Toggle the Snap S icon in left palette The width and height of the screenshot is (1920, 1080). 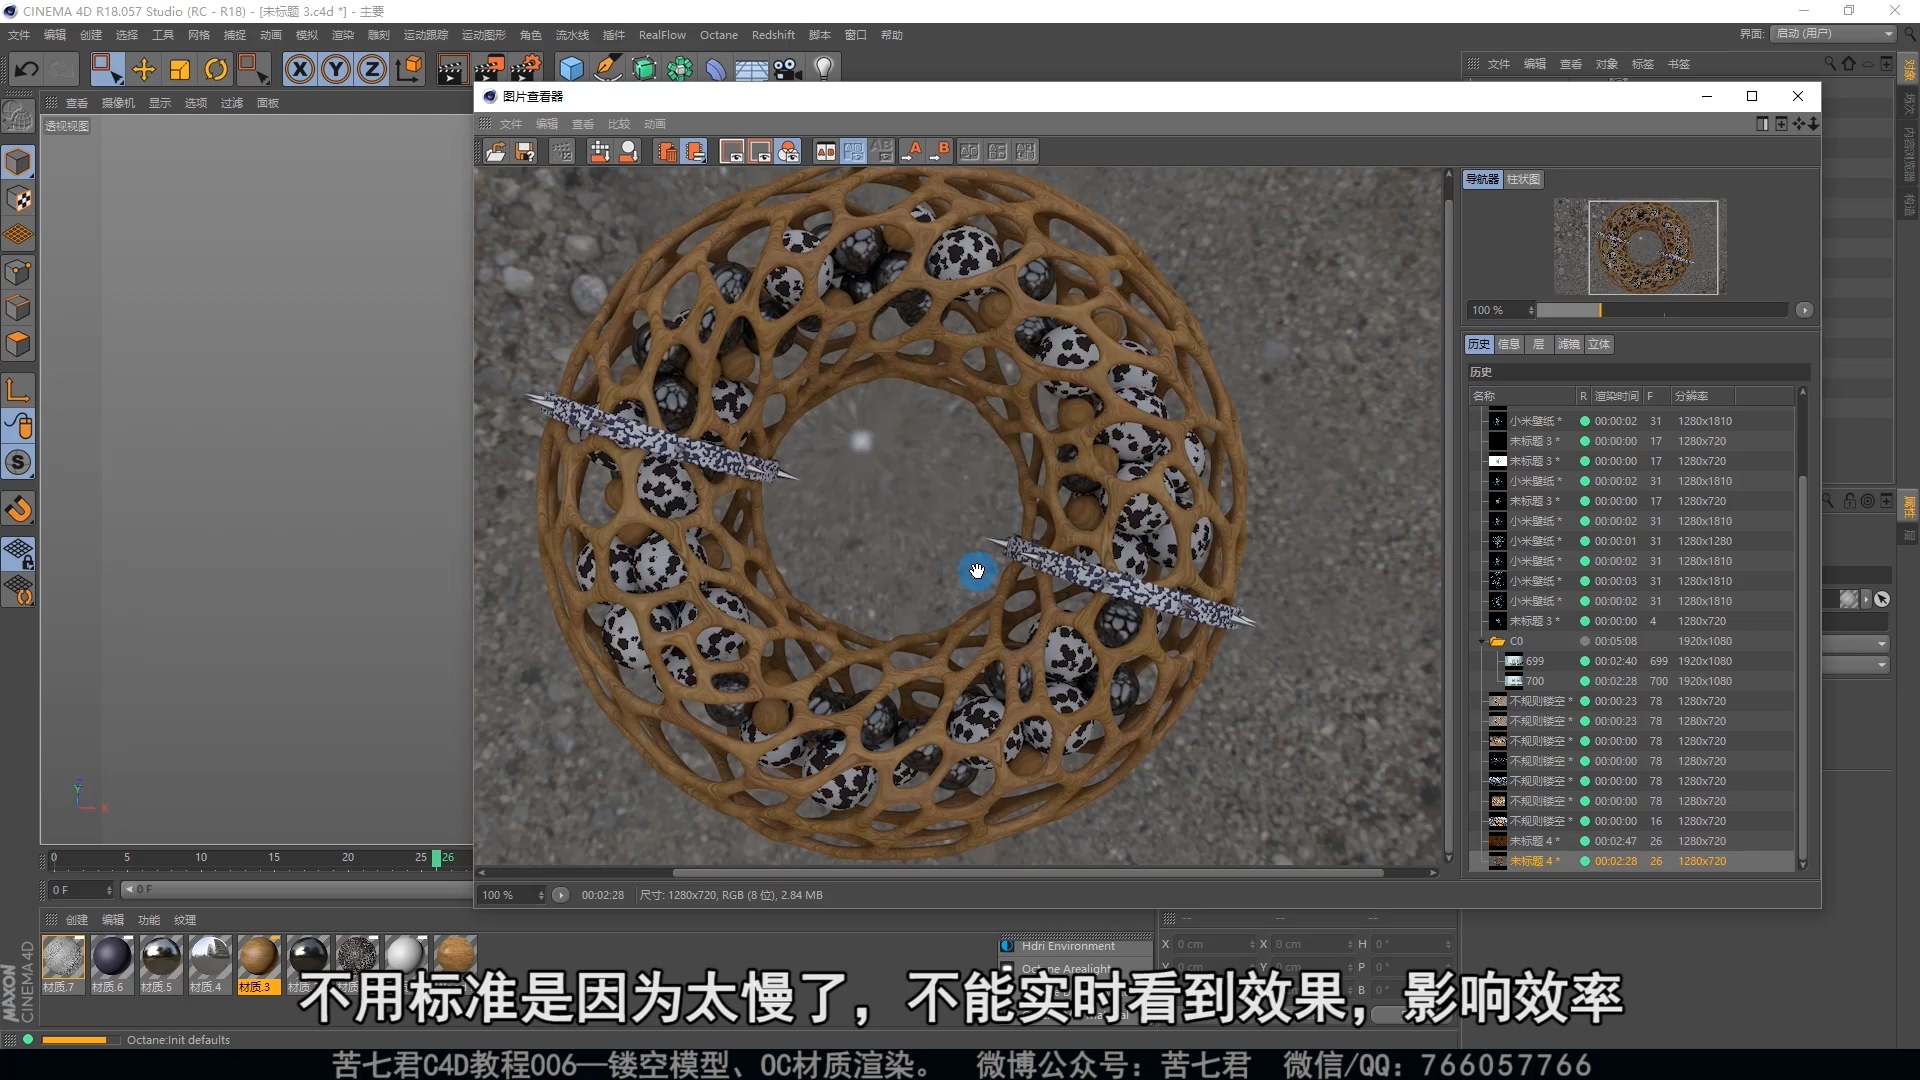pos(18,462)
